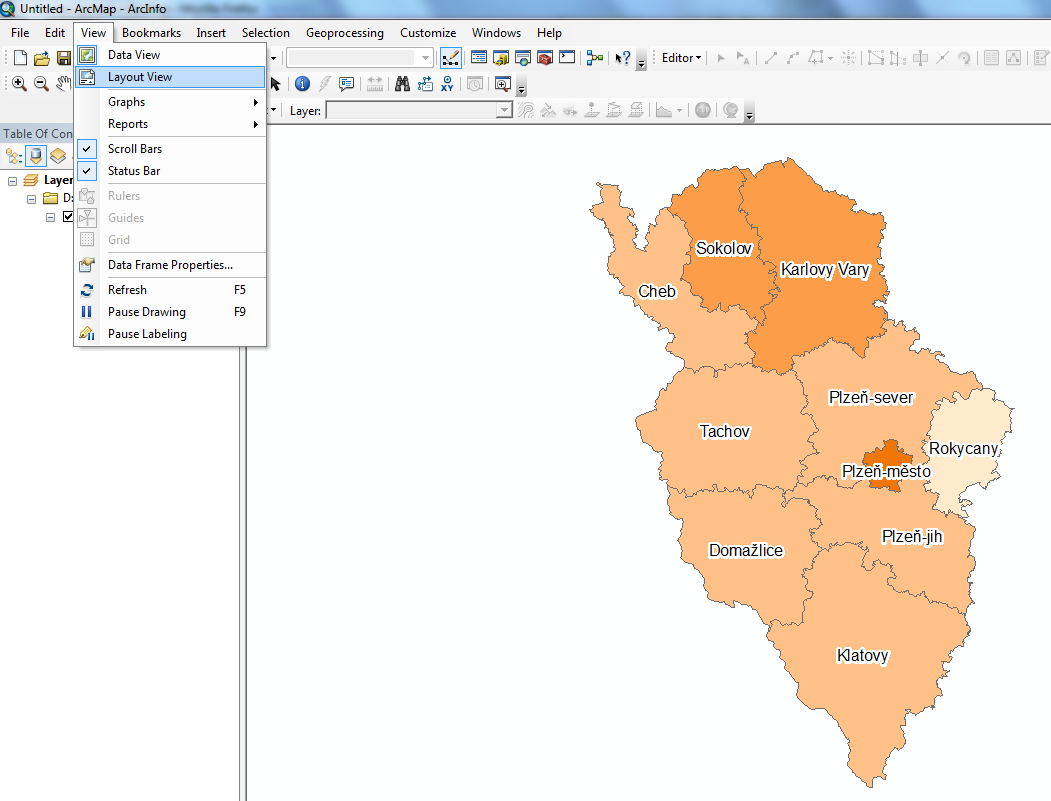Screen dimensions: 1051x801
Task: Collapse the D: folder source node
Action: [32, 199]
